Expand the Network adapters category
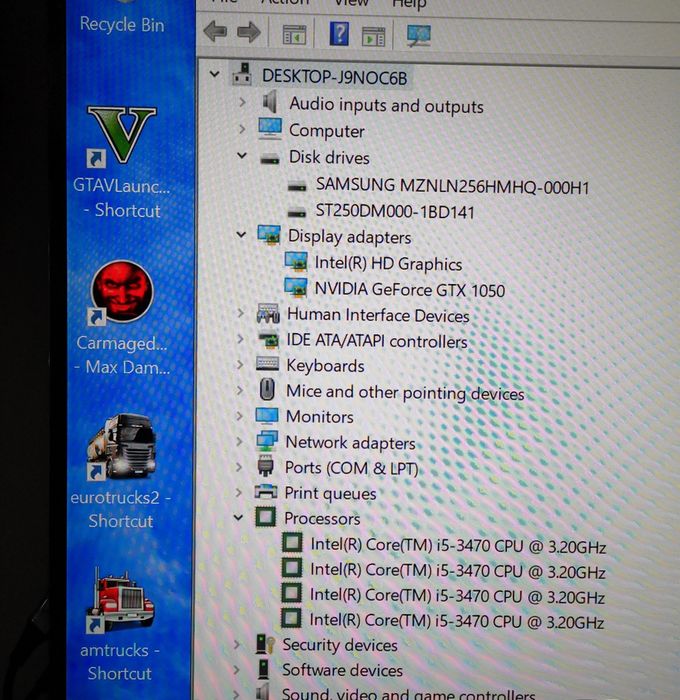The image size is (680, 700). [239, 442]
